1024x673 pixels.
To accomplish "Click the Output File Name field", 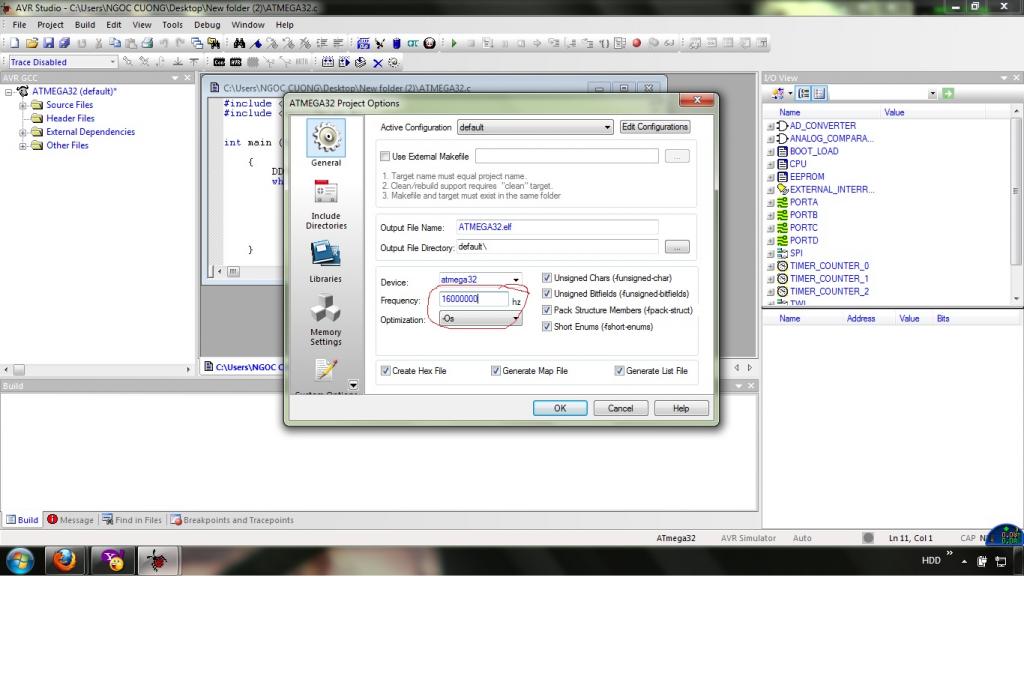I will pos(557,227).
